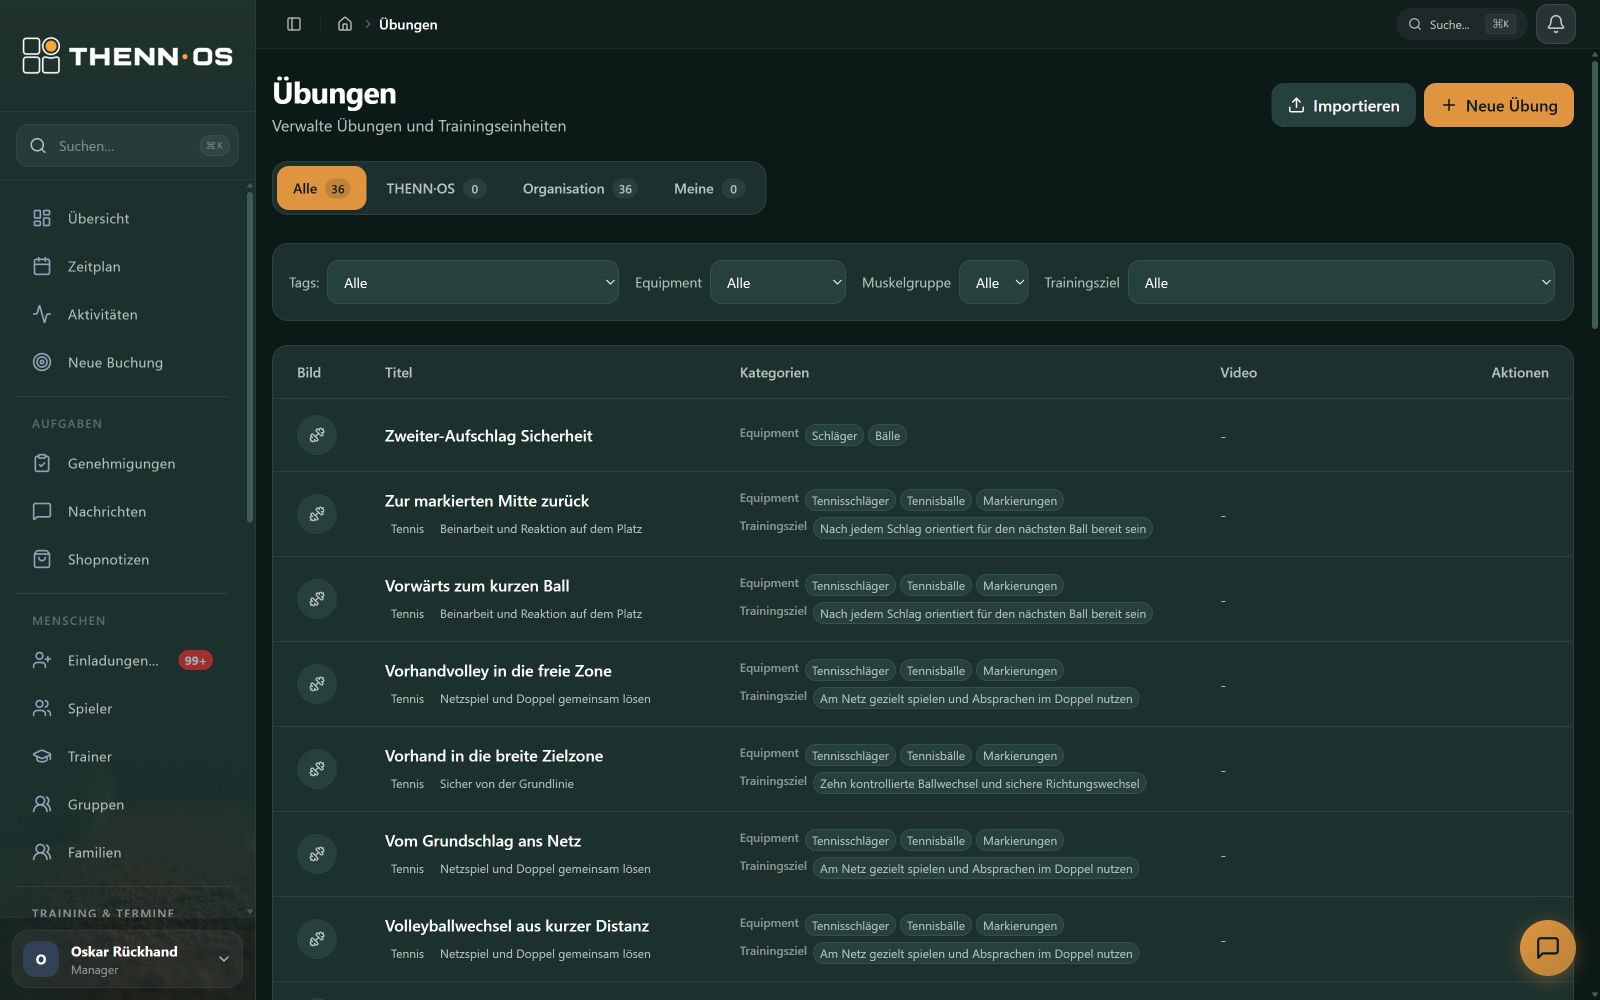Switch to the Organisation tab
Viewport: 1600px width, 1000px height.
pyautogui.click(x=579, y=188)
